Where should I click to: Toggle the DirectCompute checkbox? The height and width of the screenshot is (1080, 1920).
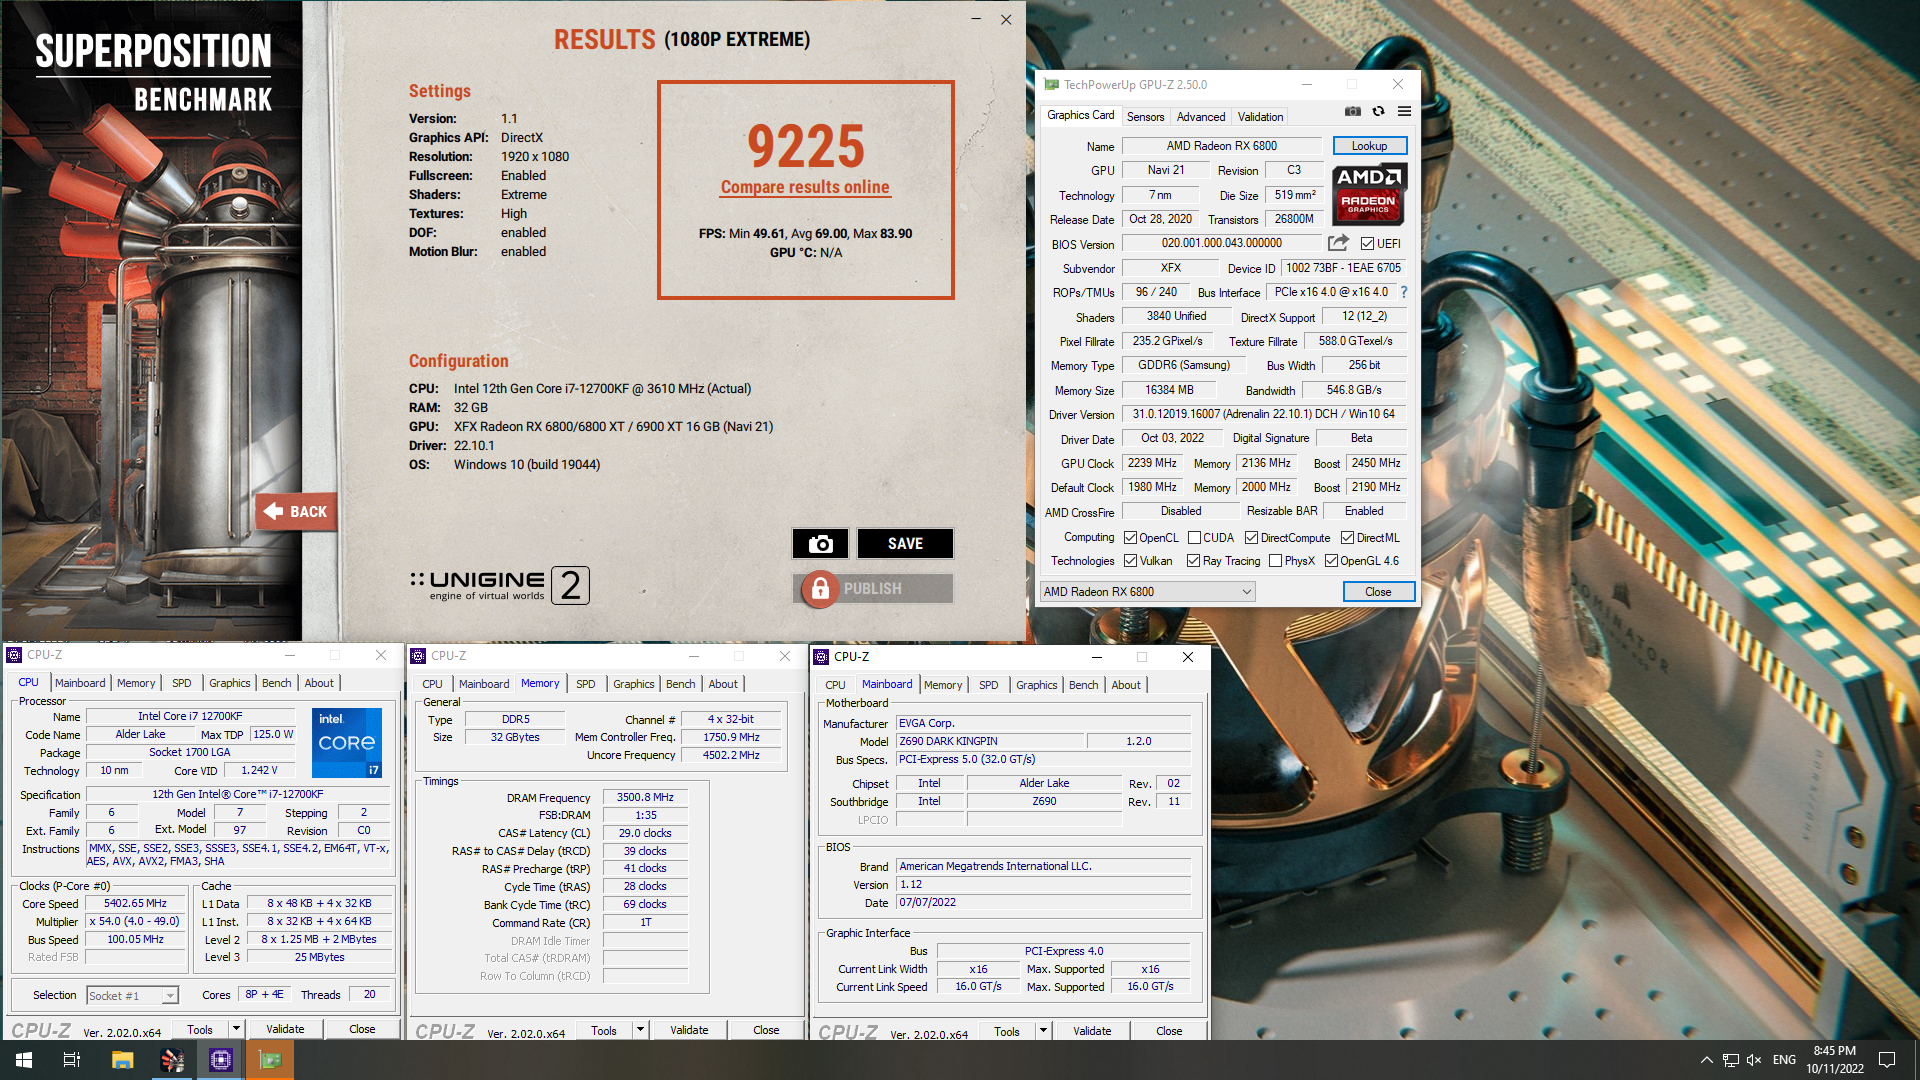click(1251, 537)
